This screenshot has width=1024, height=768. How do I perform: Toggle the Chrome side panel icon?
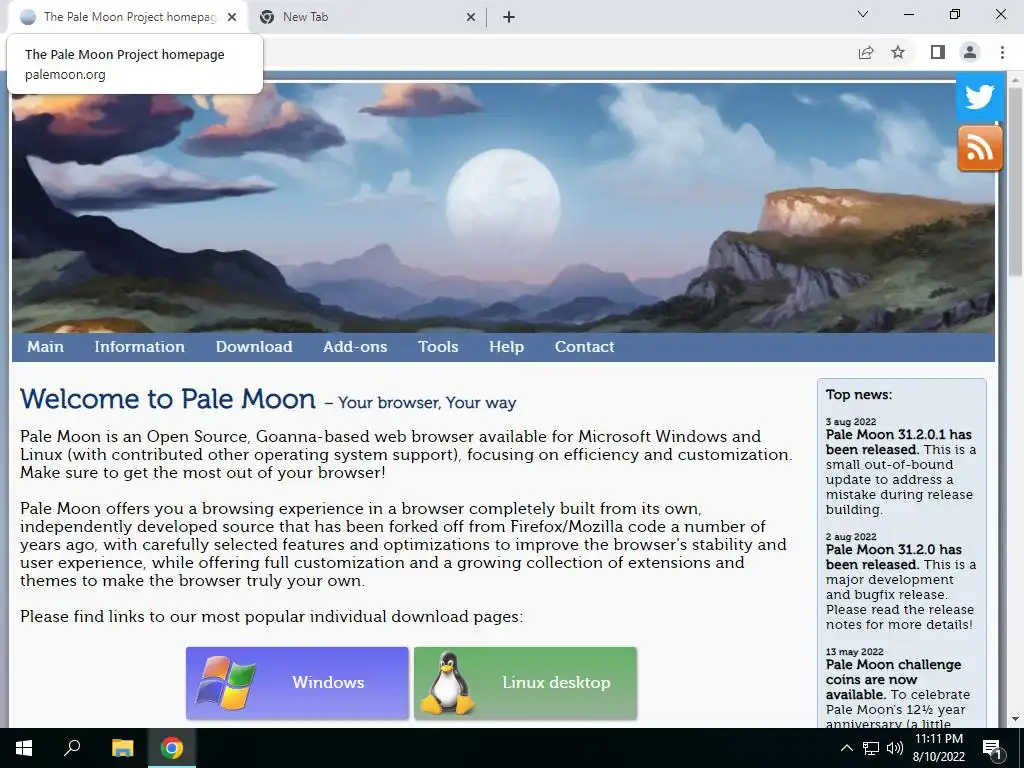[938, 52]
